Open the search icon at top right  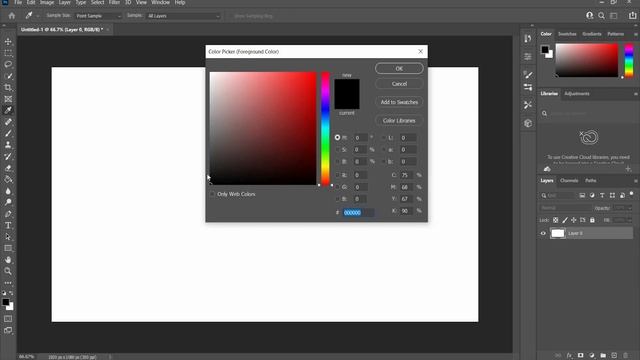[x=601, y=16]
